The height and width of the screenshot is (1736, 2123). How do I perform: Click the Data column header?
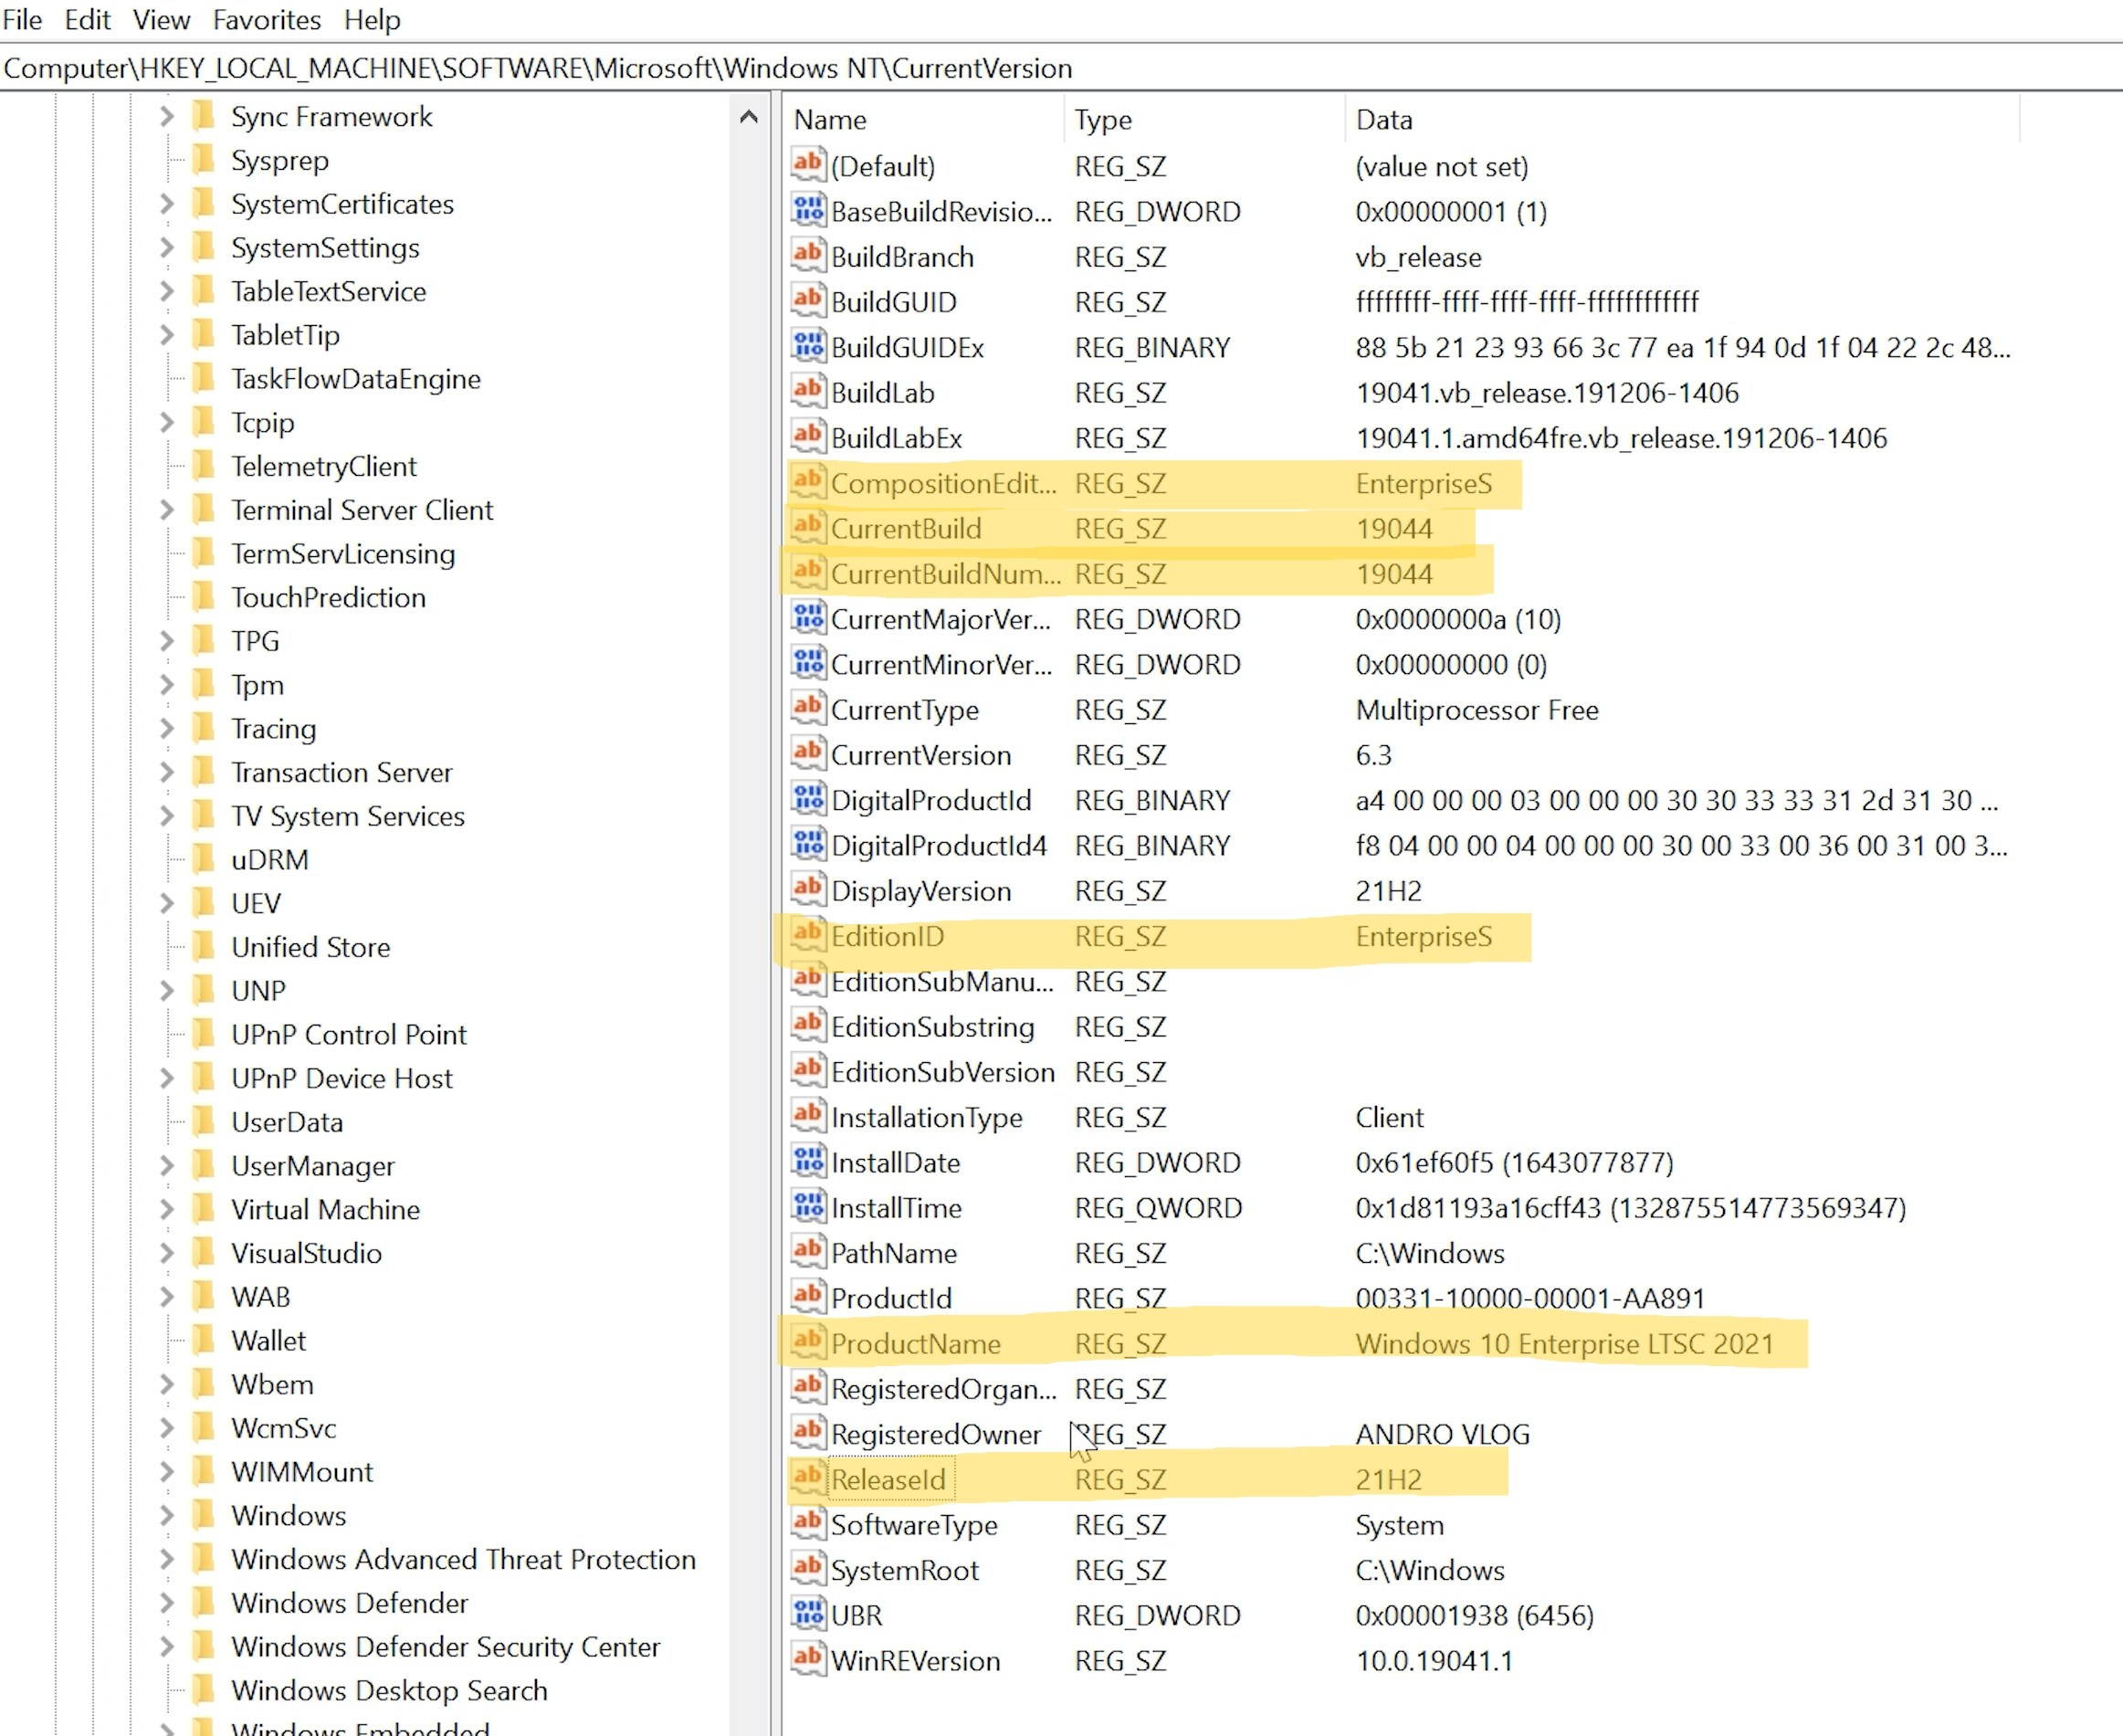pyautogui.click(x=1383, y=120)
